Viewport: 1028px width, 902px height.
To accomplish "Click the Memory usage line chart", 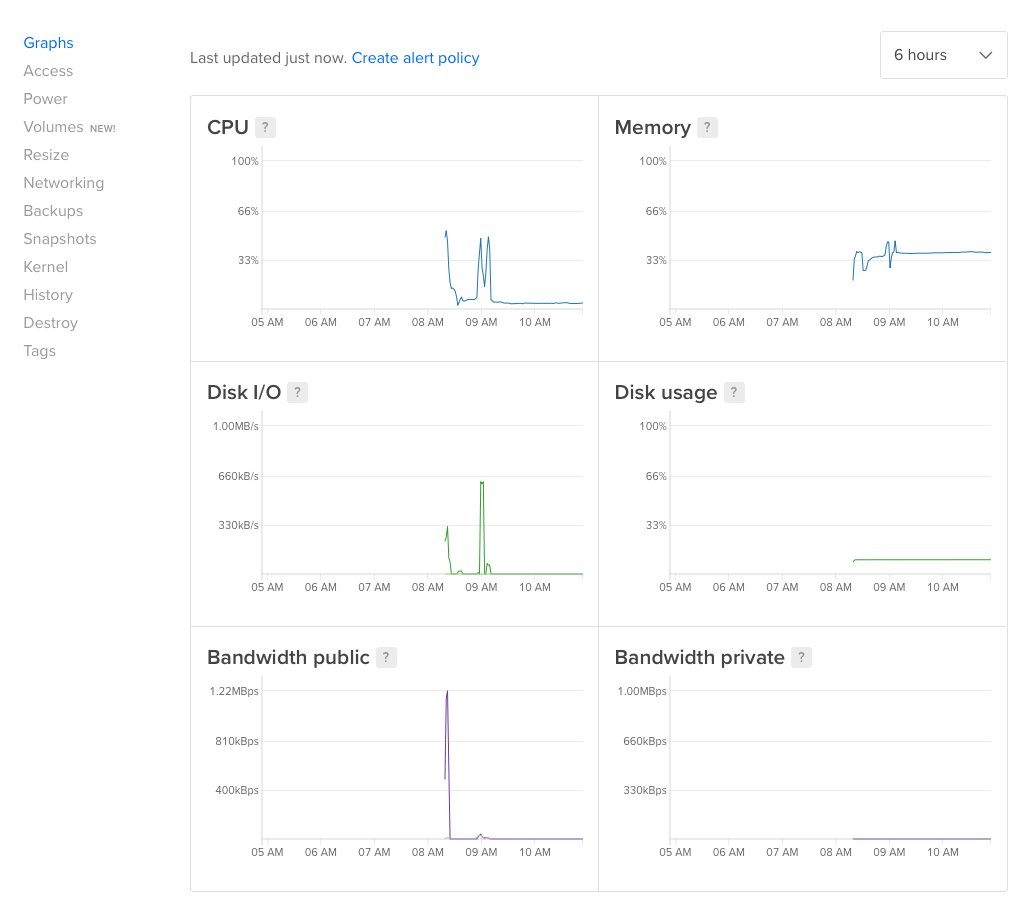I will [830, 235].
